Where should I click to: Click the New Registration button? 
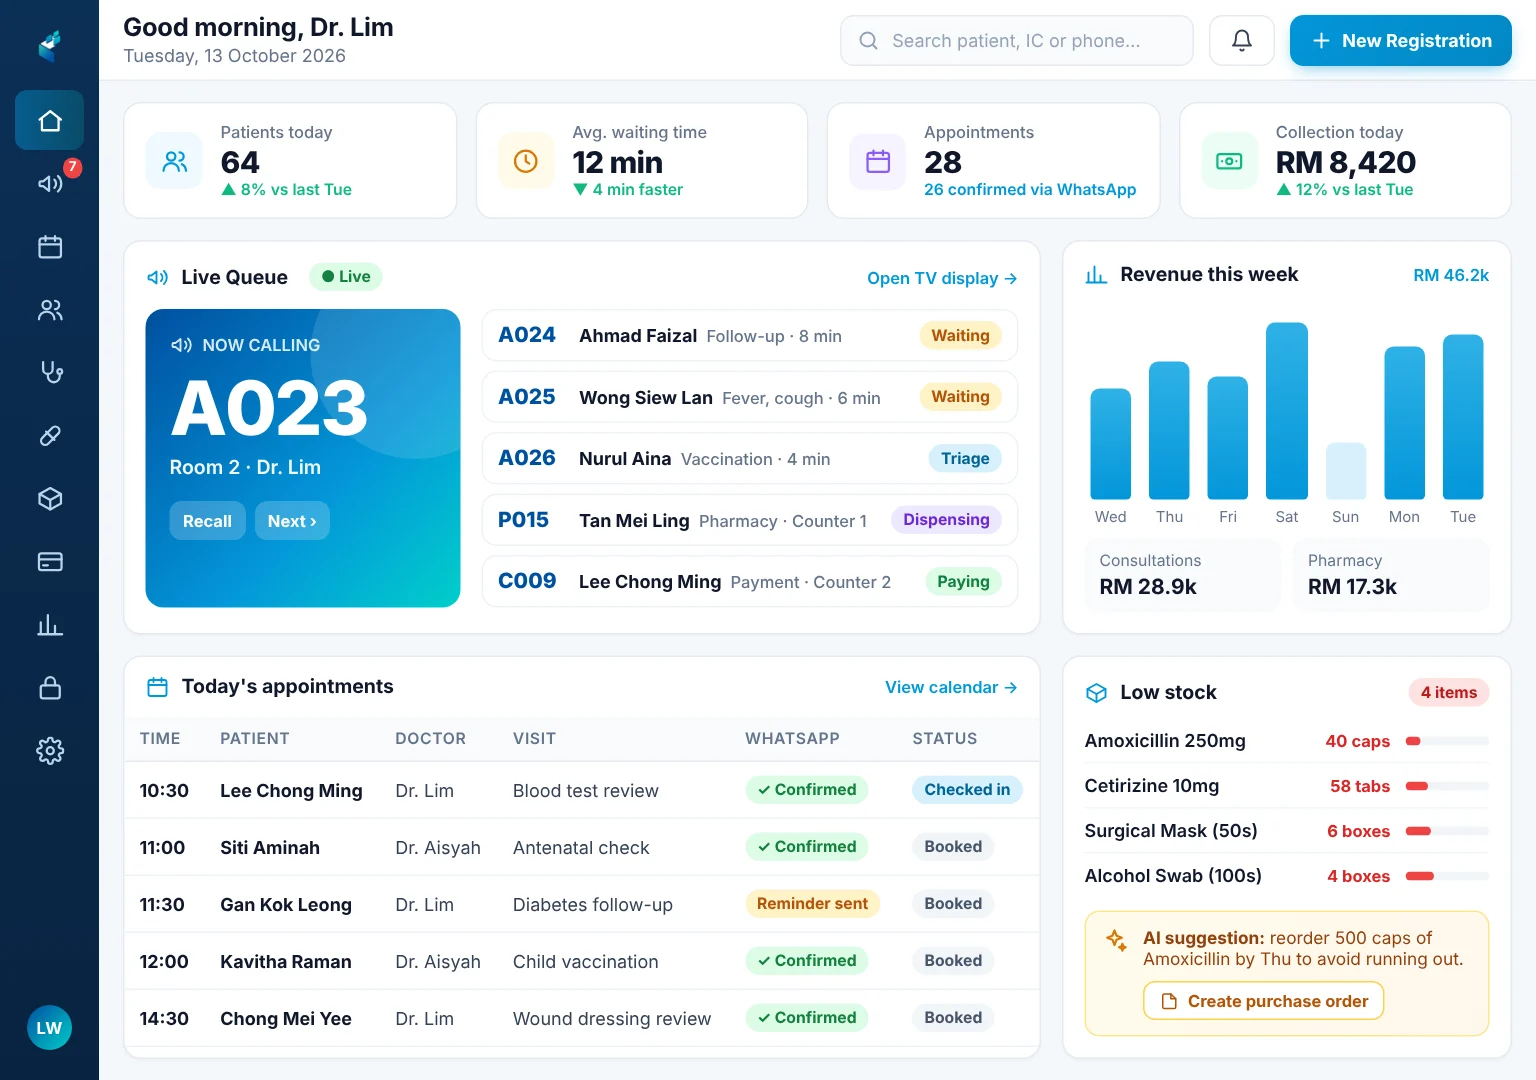coord(1400,41)
